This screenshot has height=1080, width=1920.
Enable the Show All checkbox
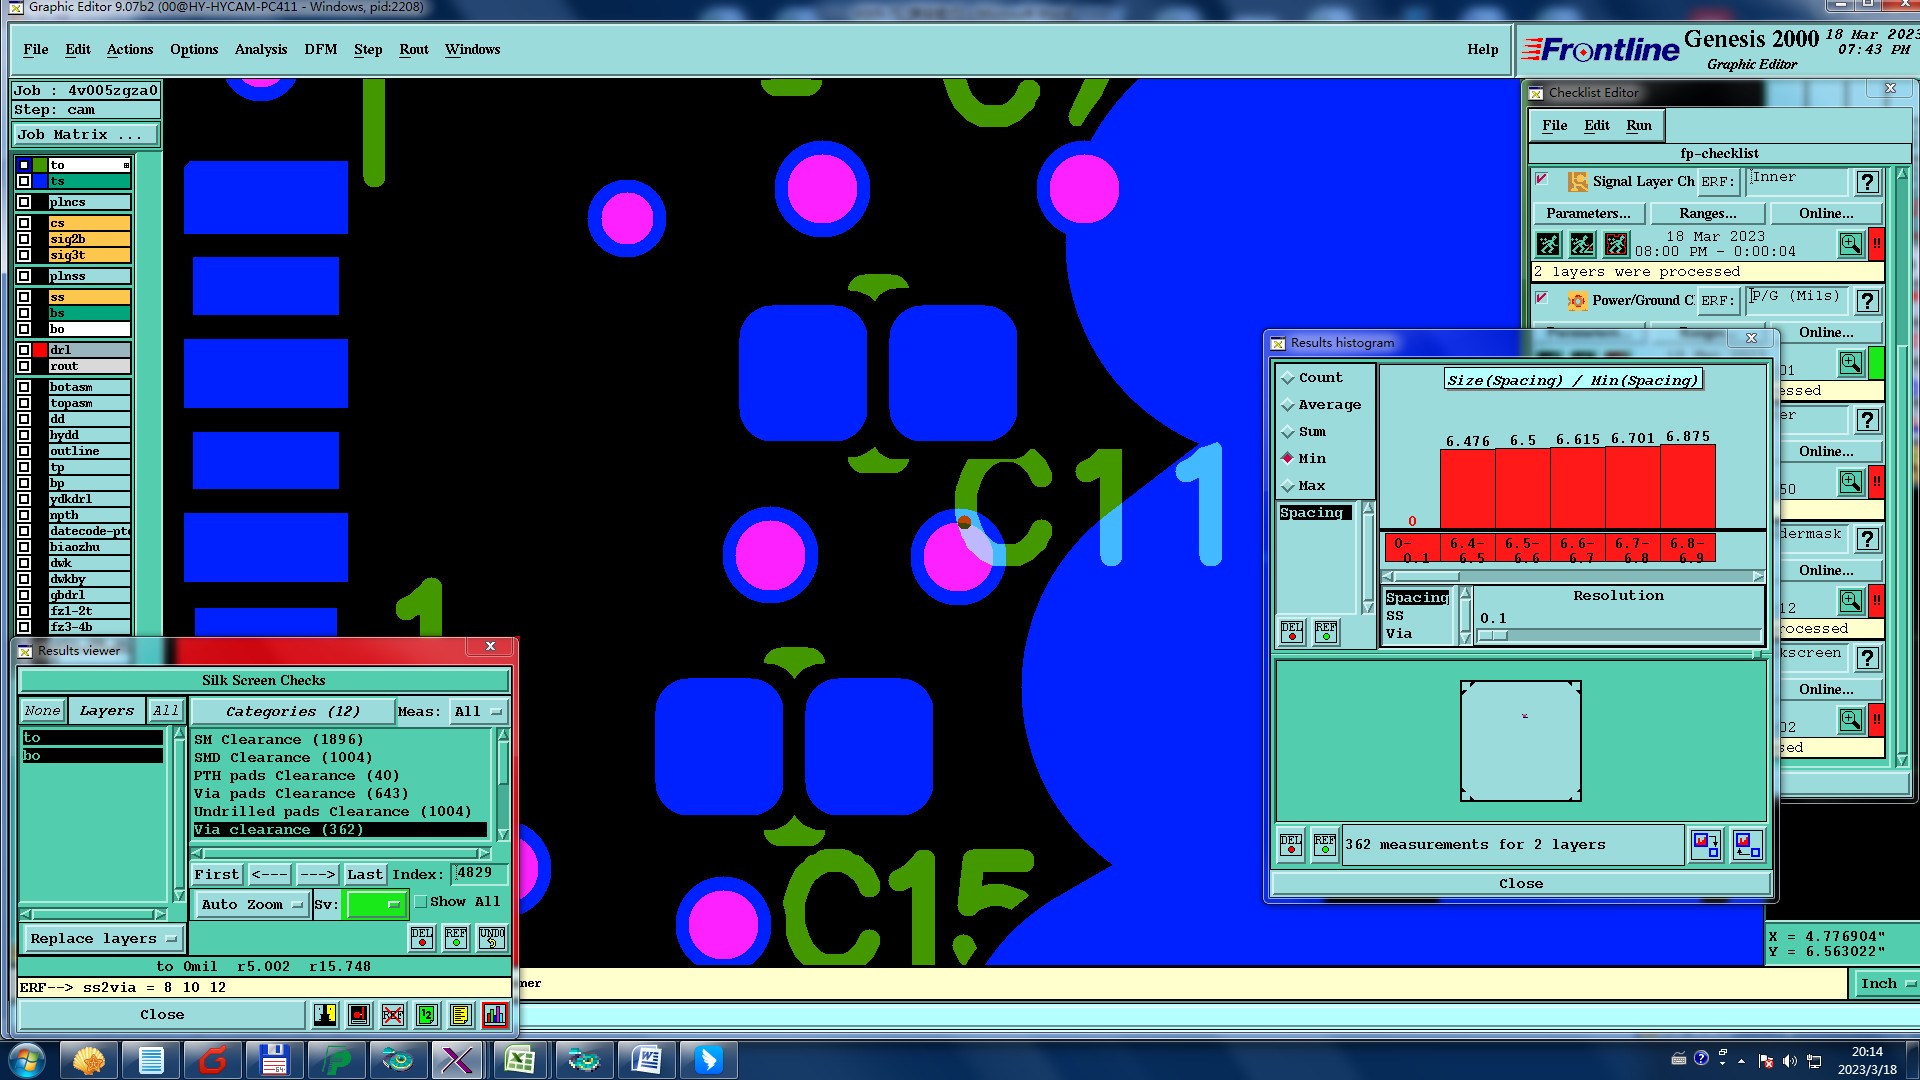[421, 902]
